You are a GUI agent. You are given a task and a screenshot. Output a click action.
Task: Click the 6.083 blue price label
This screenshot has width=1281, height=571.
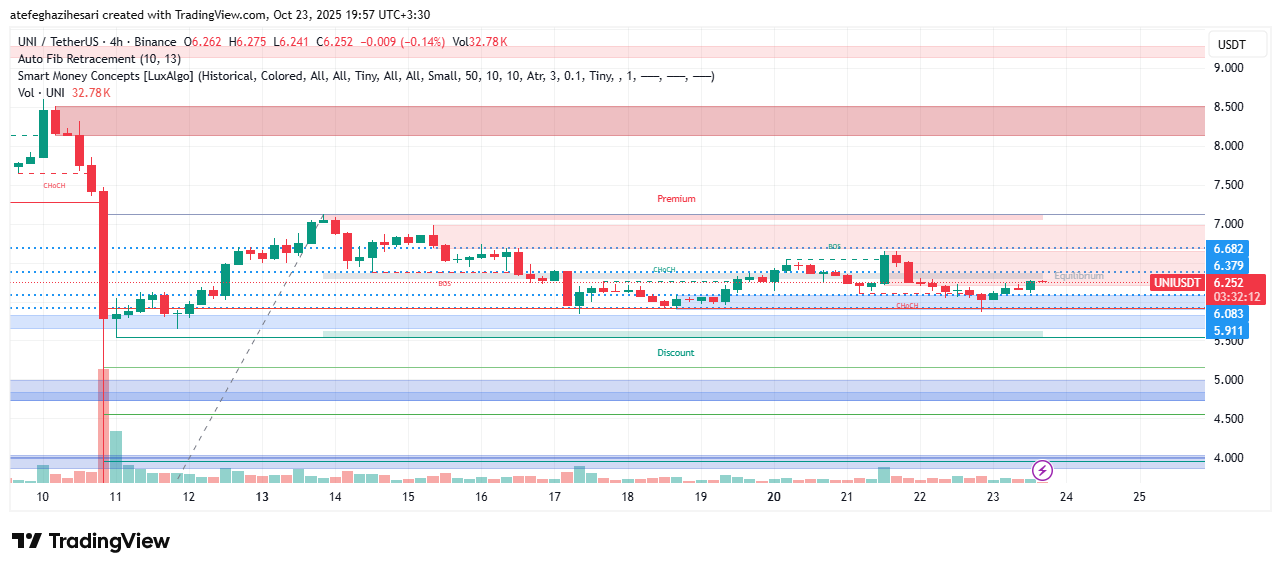pos(1228,314)
